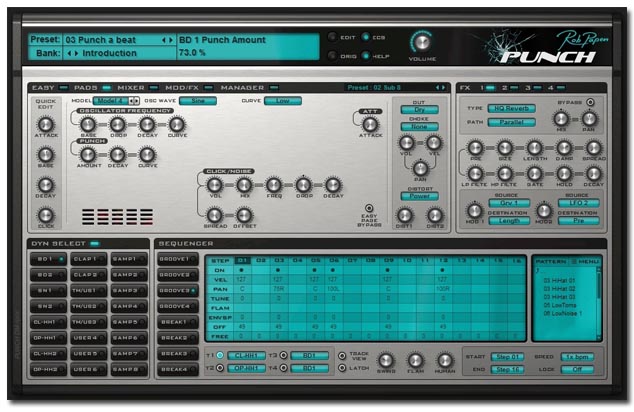Open the FX TYPE dropdown showing HQ Reverb
This screenshot has width=634, height=412.
tap(511, 108)
